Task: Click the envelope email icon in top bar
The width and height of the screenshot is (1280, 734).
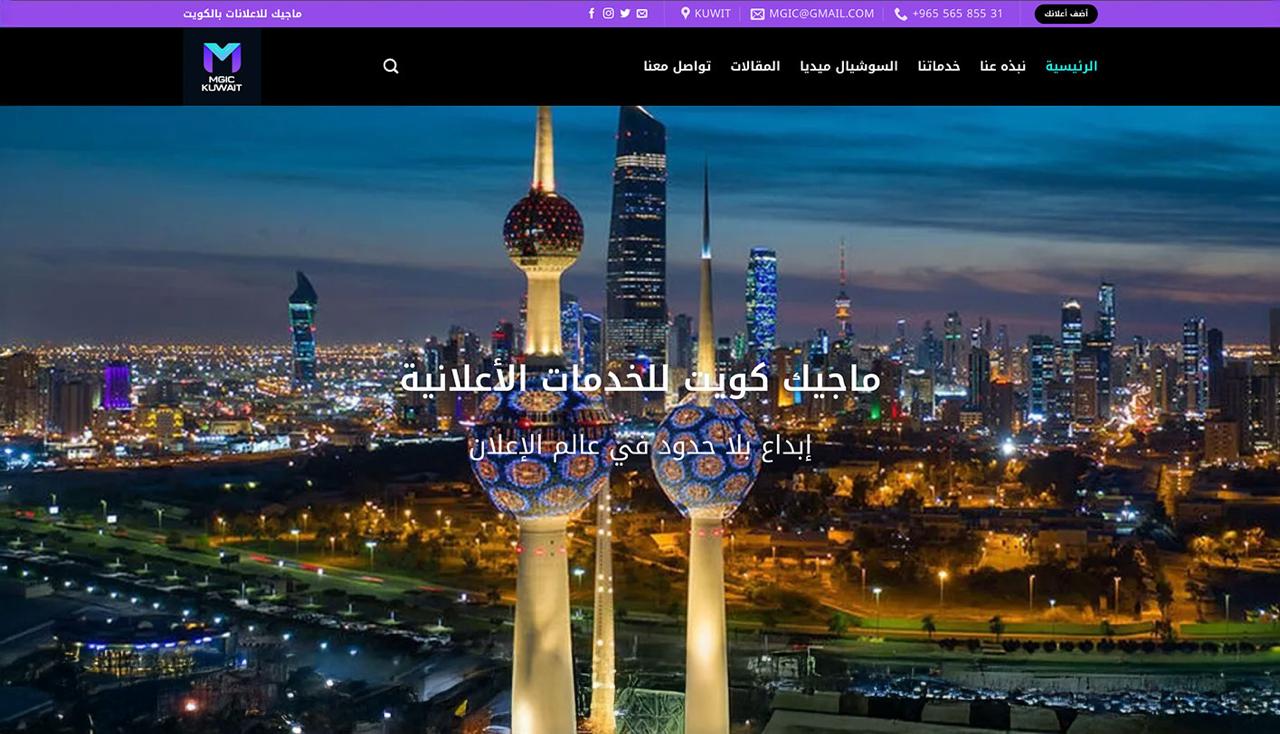Action: point(641,13)
